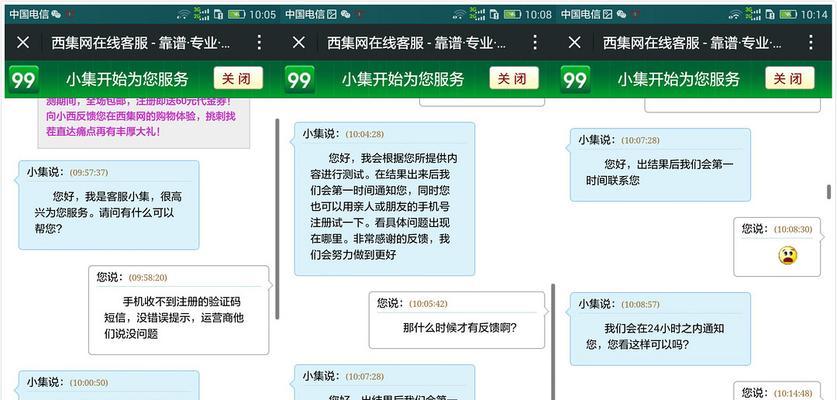Close the chat page in the 10:05 screenshot

click(x=23, y=42)
